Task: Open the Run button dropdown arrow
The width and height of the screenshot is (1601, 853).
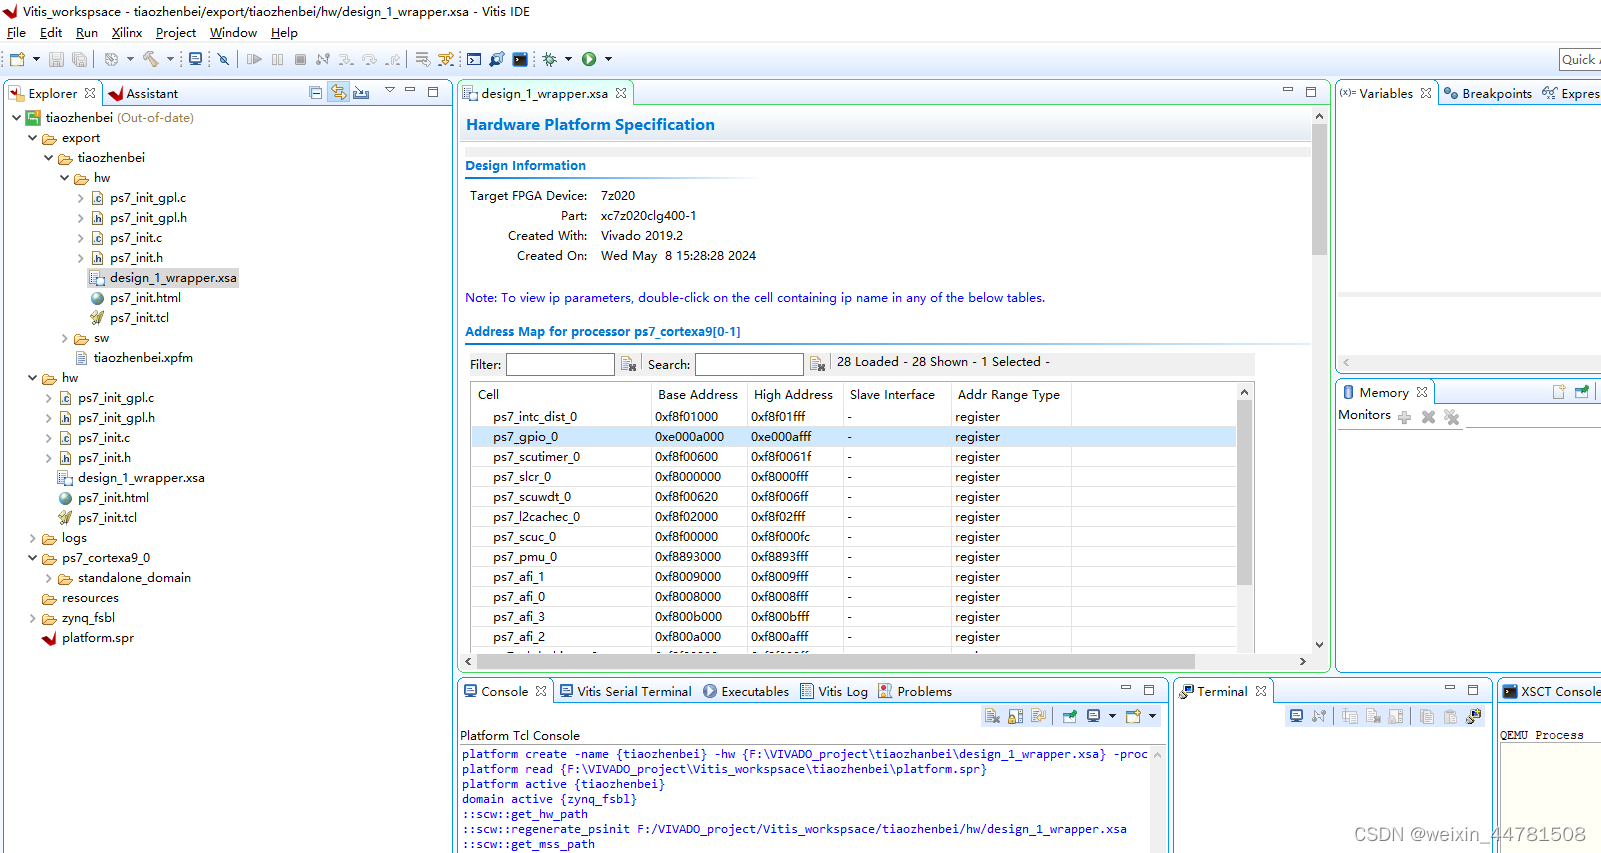Action: 608,60
